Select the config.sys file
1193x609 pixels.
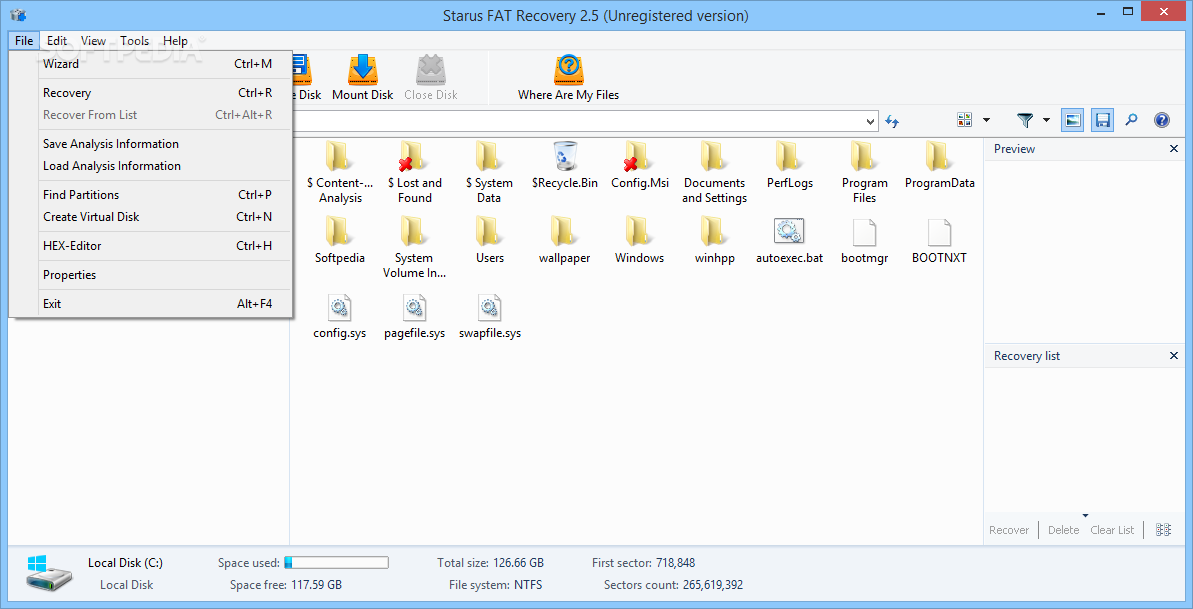(x=340, y=315)
